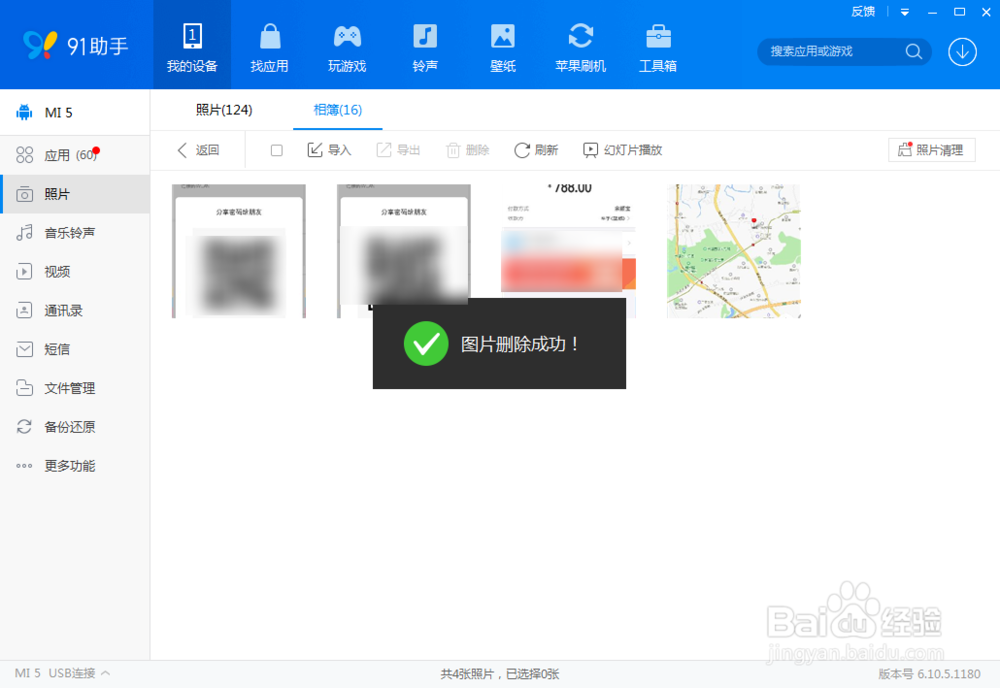Open the 壁纸 wallpapers icon
The height and width of the screenshot is (688, 1000).
tap(502, 45)
